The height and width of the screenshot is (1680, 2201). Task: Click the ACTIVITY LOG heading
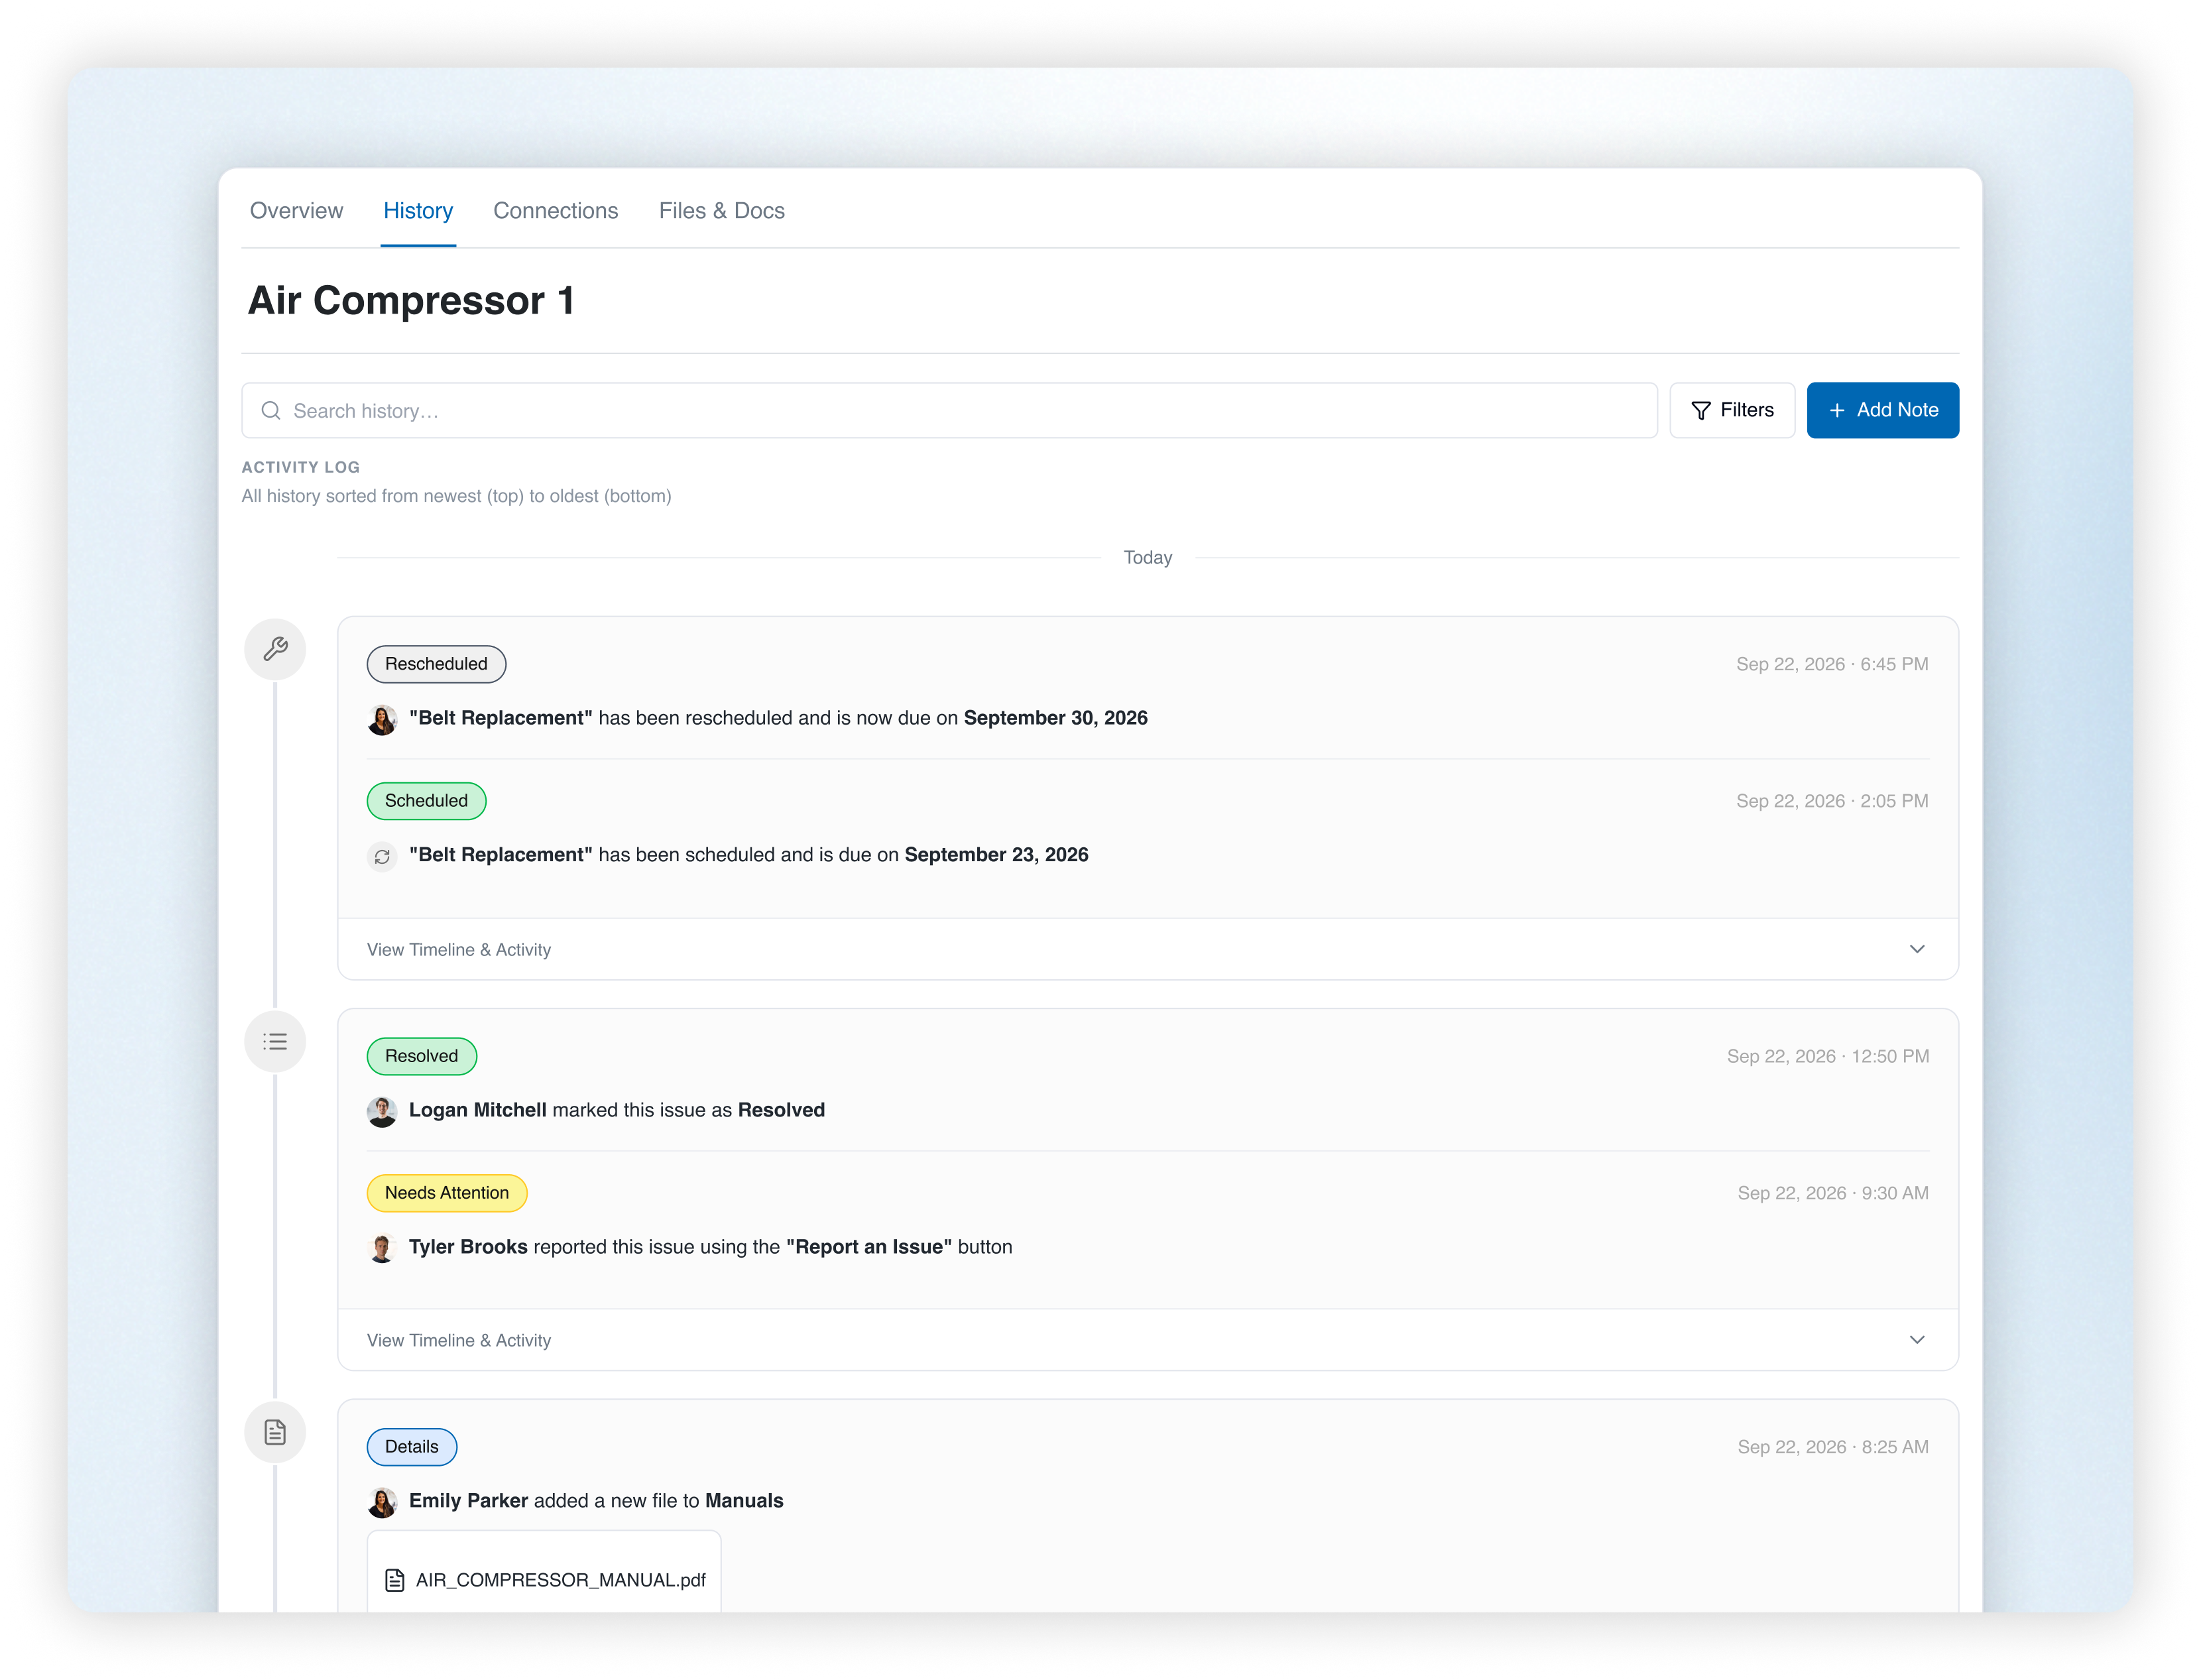pyautogui.click(x=301, y=467)
